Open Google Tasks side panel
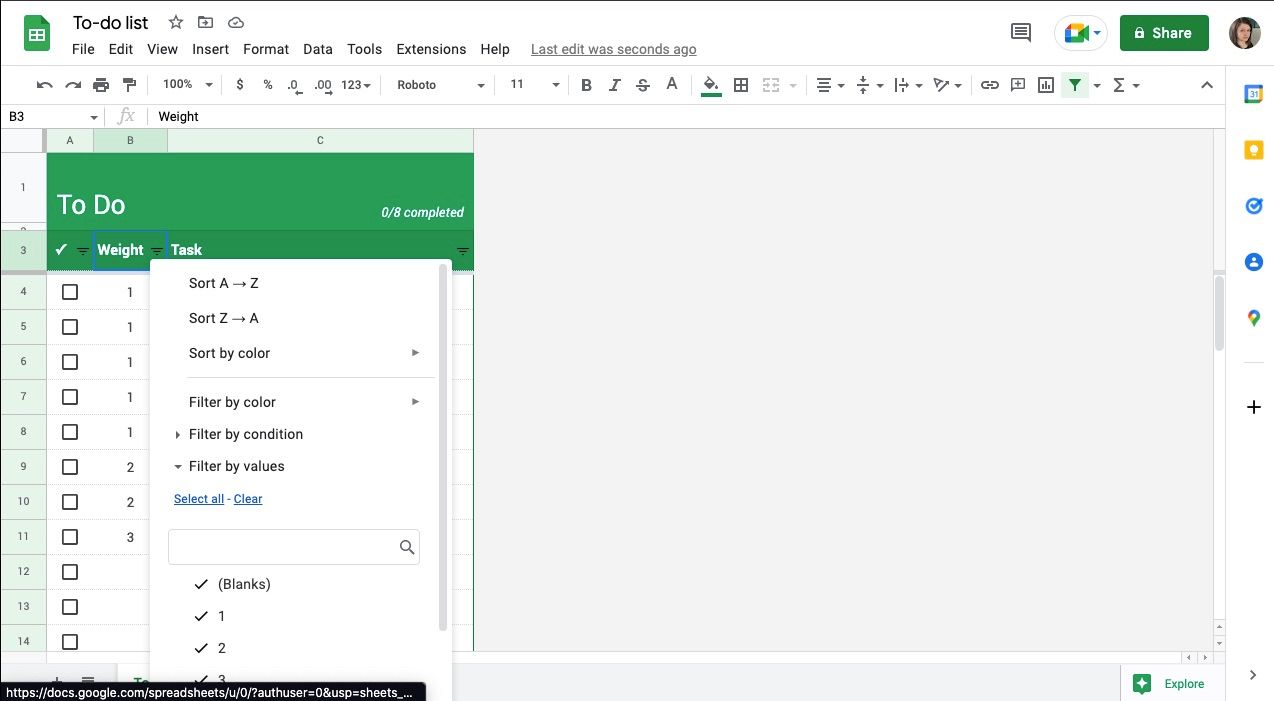 (x=1254, y=206)
